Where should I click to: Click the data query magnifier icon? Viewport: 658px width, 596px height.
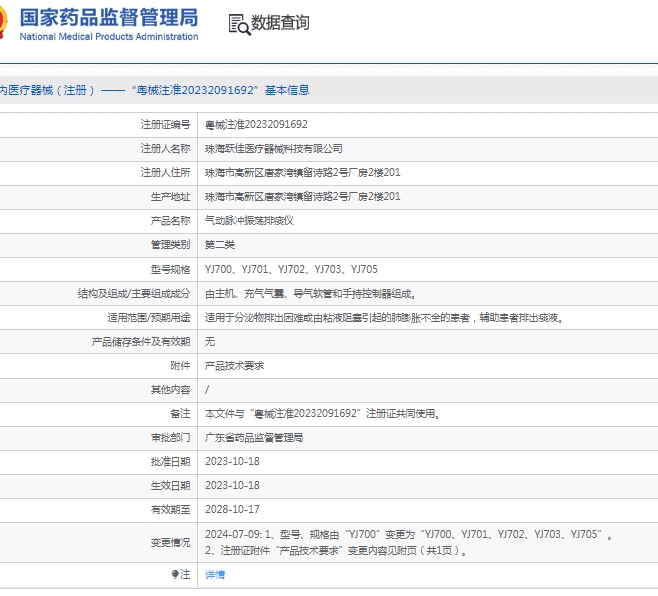pos(239,24)
